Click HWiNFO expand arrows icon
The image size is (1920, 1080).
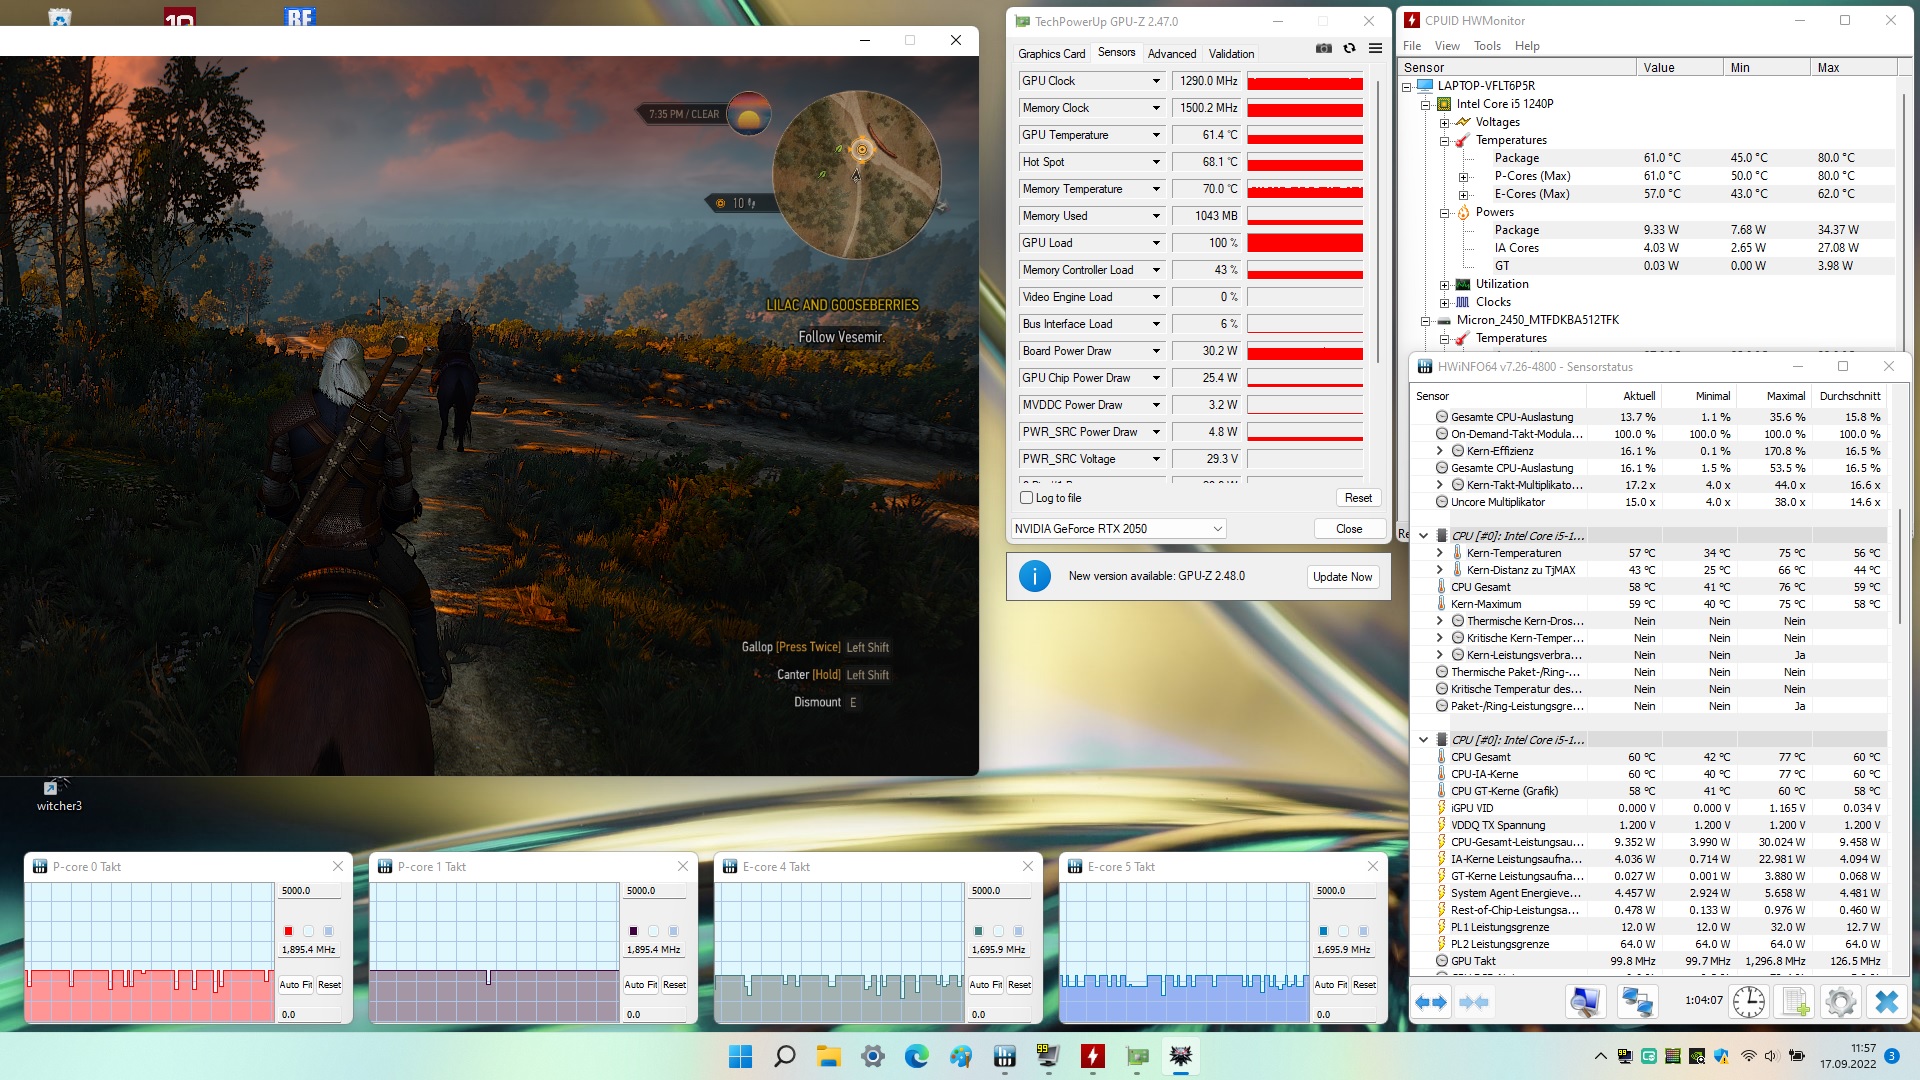point(1431,1001)
